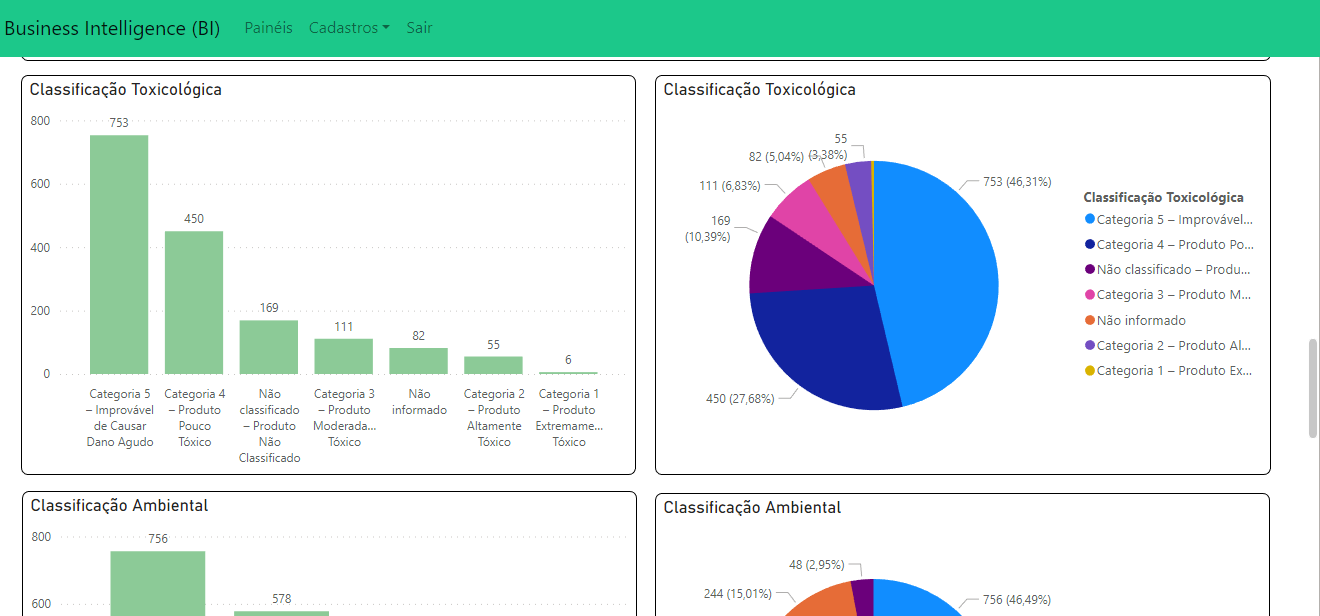Click the 'Classificação Ambiental' pie chart title
Viewport: 1320px width, 616px height.
click(x=753, y=508)
